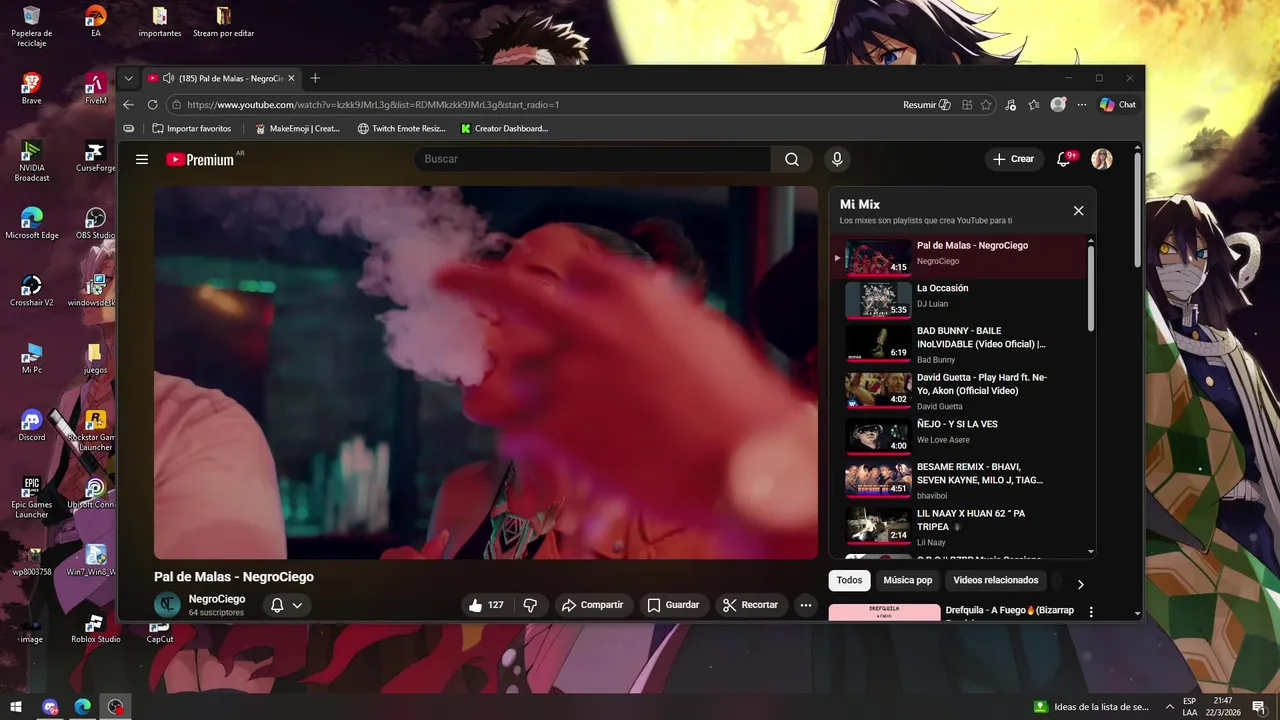The image size is (1280, 720).
Task: Open Windows Start menu
Action: pyautogui.click(x=16, y=706)
